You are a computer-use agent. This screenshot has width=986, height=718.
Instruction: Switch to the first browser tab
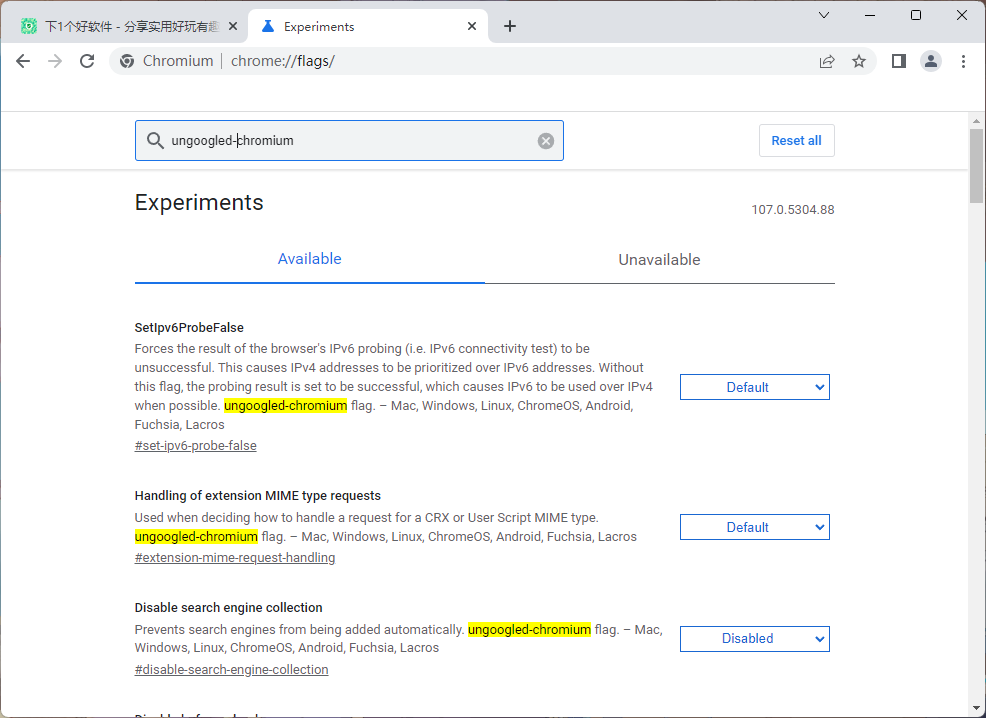click(x=125, y=27)
